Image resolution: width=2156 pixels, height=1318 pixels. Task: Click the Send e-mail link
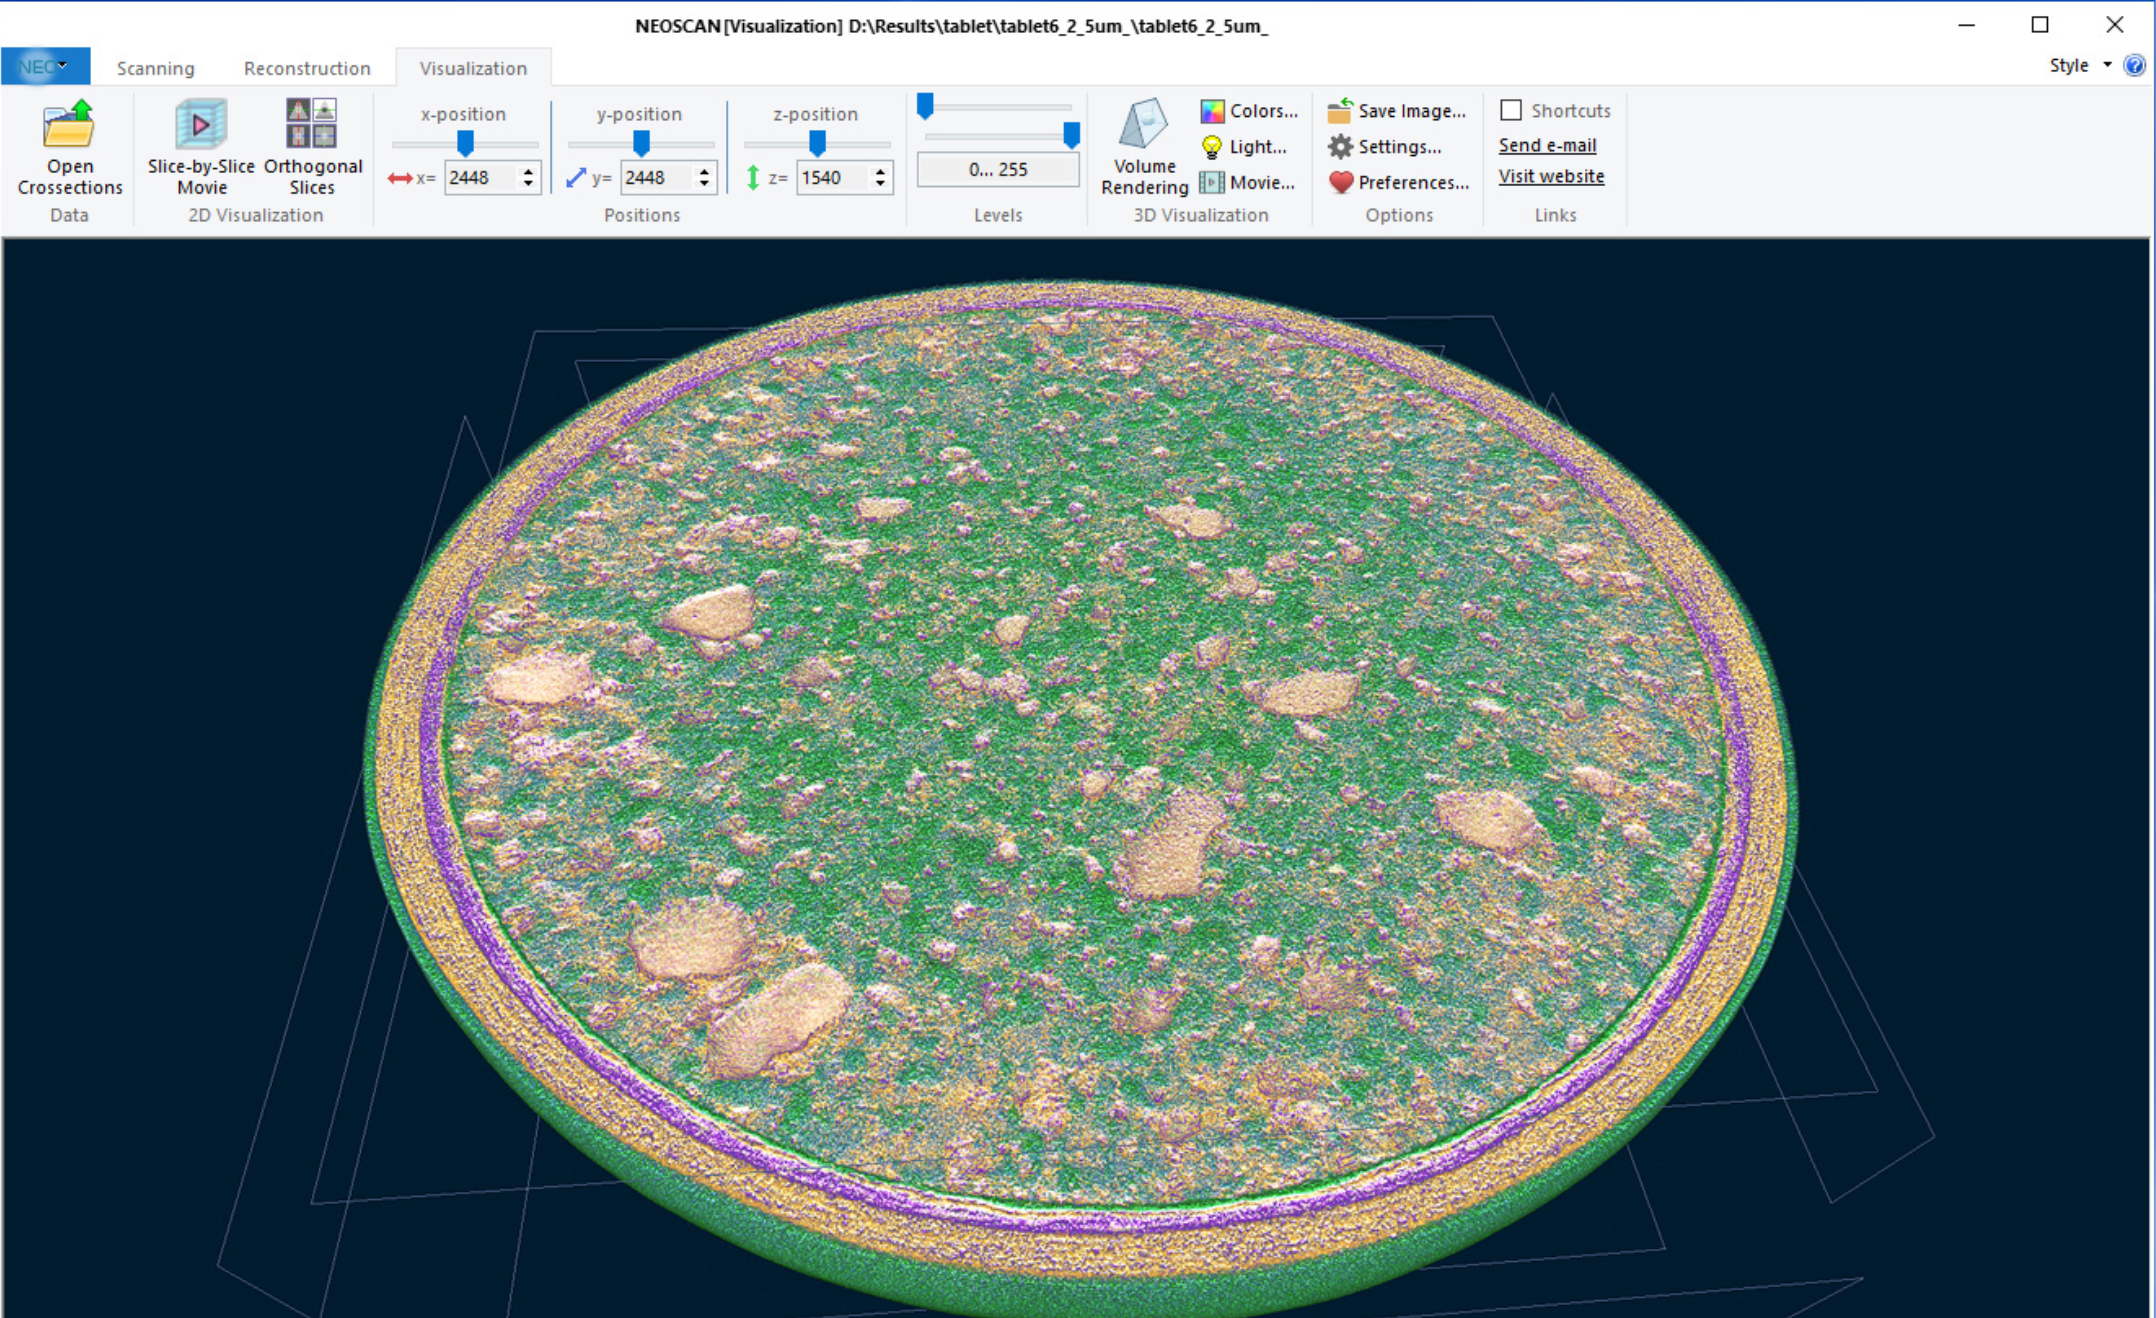point(1547,145)
